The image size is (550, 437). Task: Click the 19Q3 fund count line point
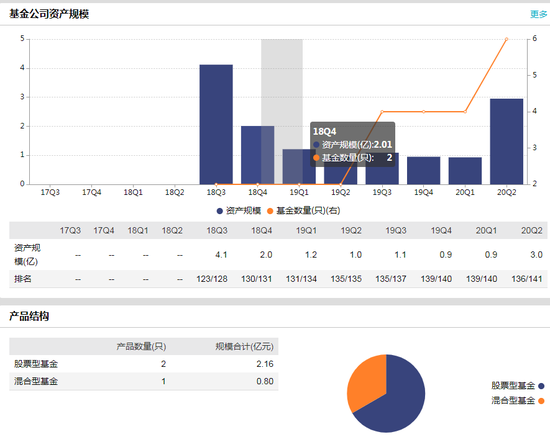tap(382, 112)
